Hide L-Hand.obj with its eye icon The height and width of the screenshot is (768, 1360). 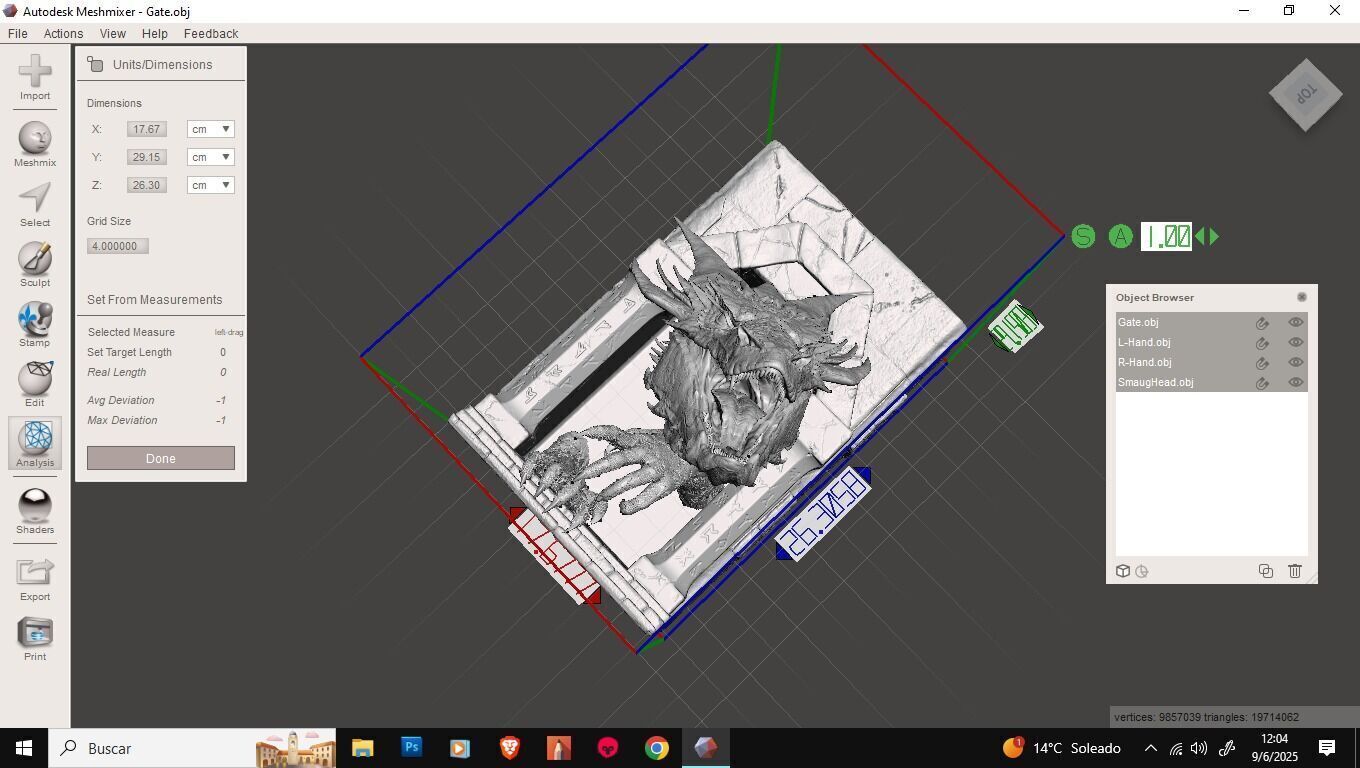[x=1296, y=342]
